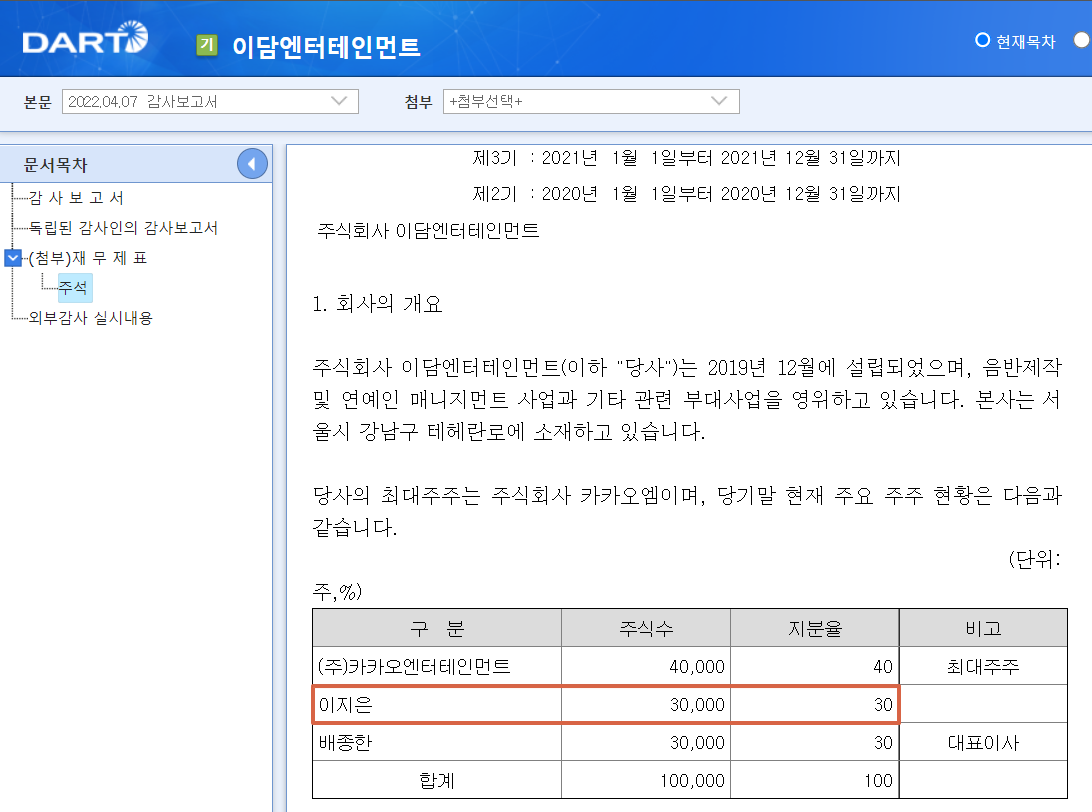Click the blue chevron beside (첨부)재무제표
The width and height of the screenshot is (1092, 812).
[12, 257]
